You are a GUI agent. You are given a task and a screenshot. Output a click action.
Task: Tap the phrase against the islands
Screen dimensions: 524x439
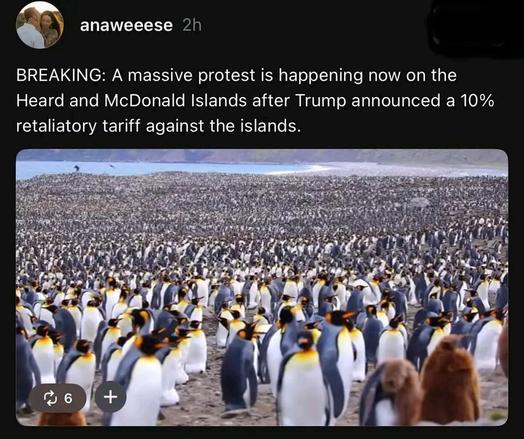[222, 126]
